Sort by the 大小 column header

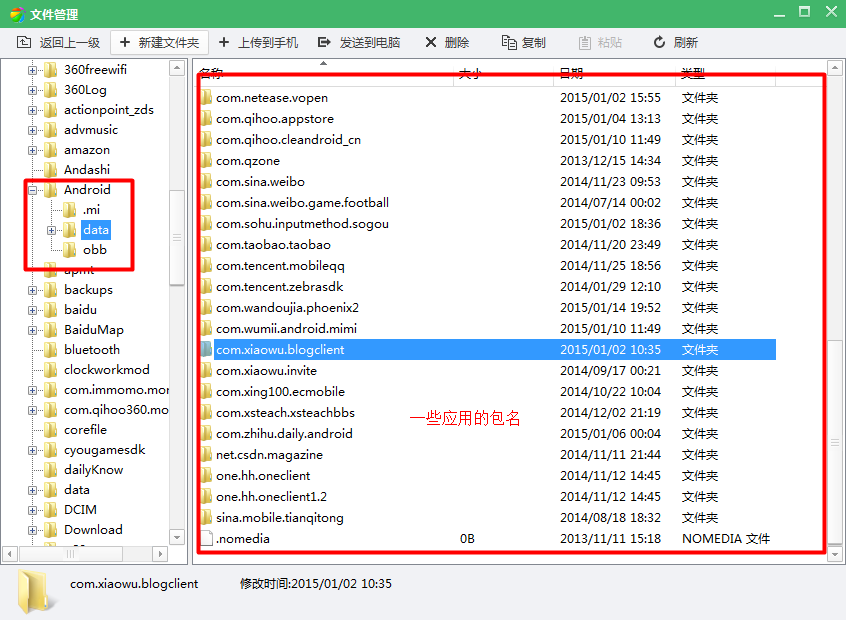click(x=503, y=73)
